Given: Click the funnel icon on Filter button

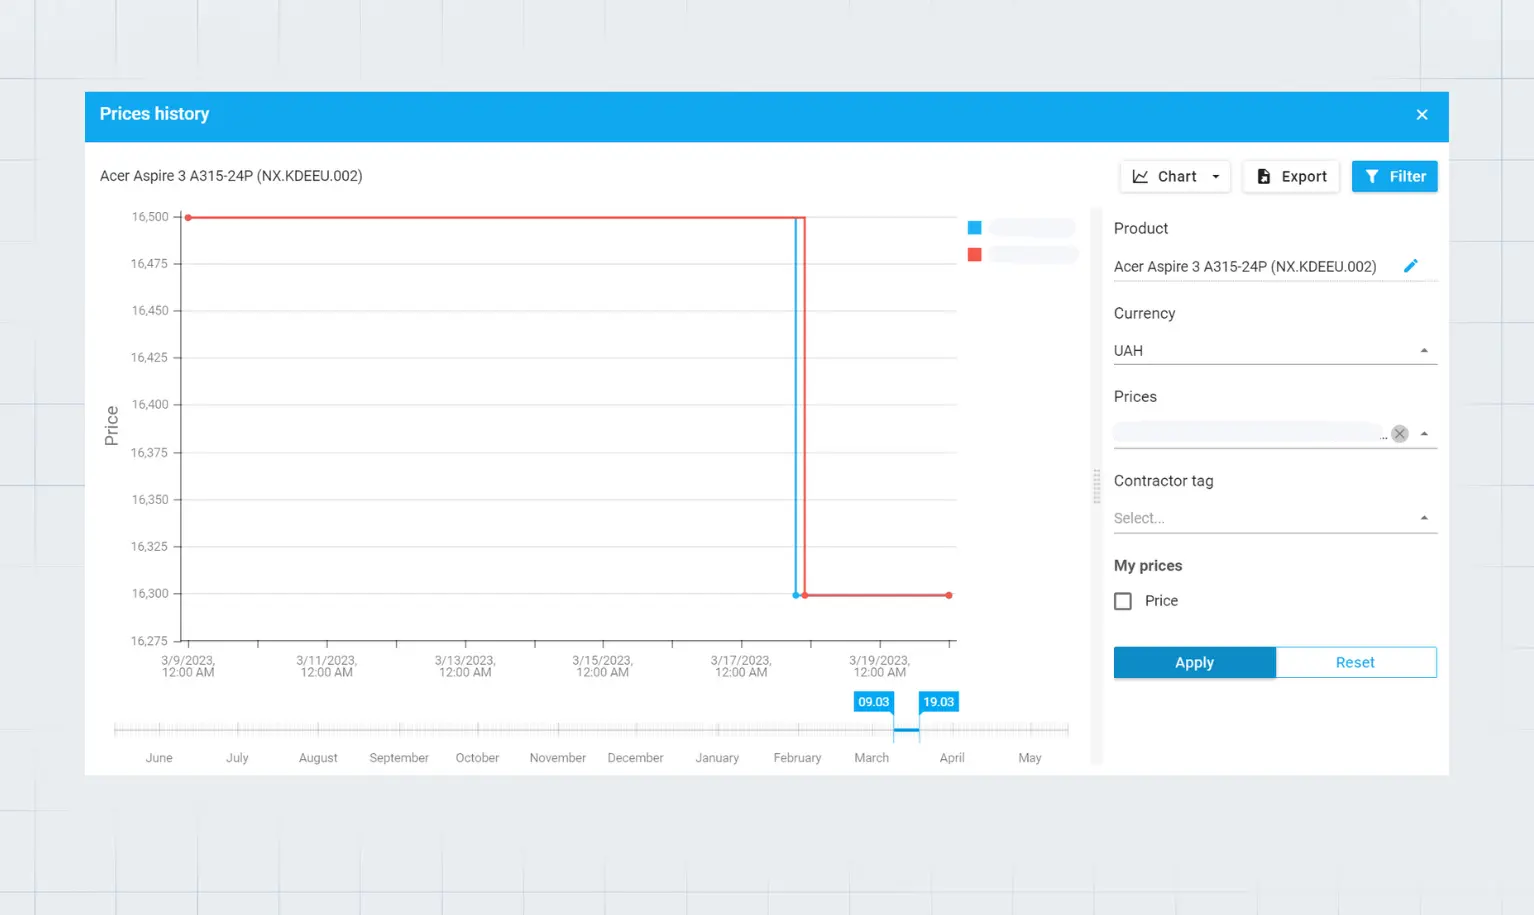Looking at the screenshot, I should pyautogui.click(x=1372, y=177).
